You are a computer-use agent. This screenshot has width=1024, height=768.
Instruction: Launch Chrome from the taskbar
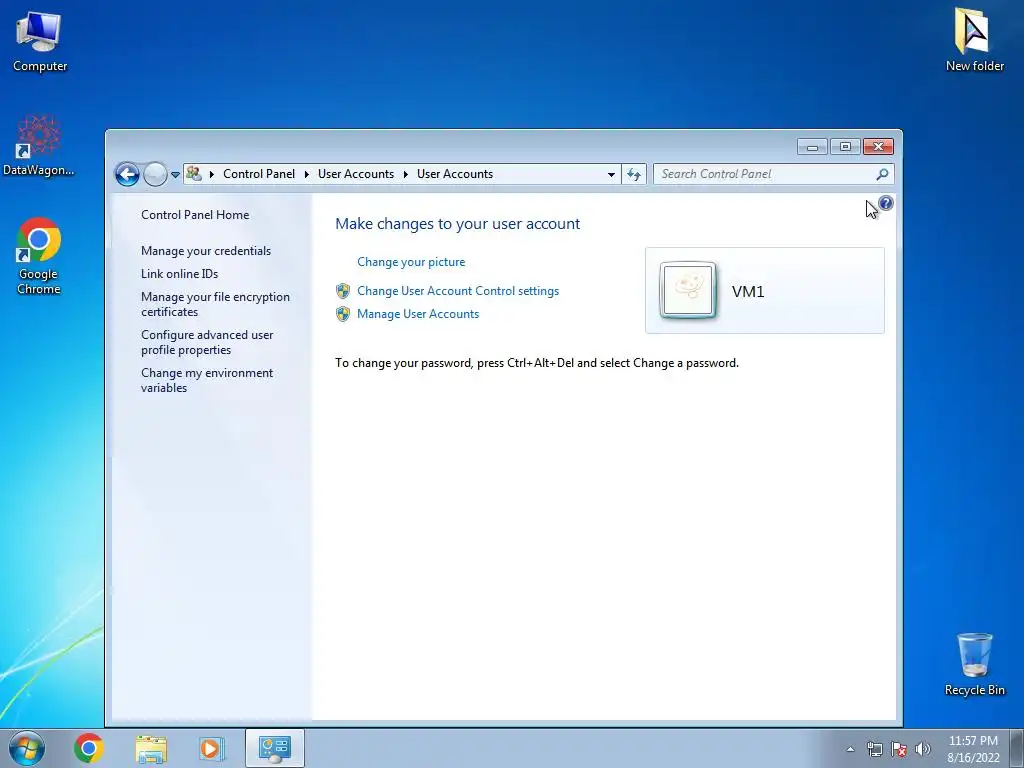click(89, 748)
